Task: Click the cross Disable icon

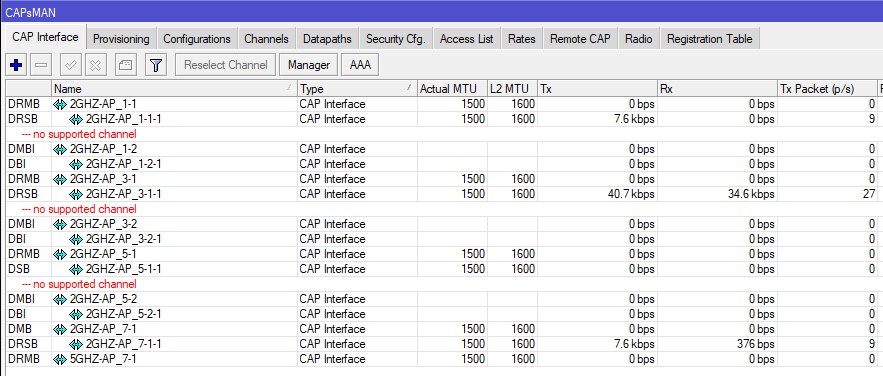Action: click(96, 65)
